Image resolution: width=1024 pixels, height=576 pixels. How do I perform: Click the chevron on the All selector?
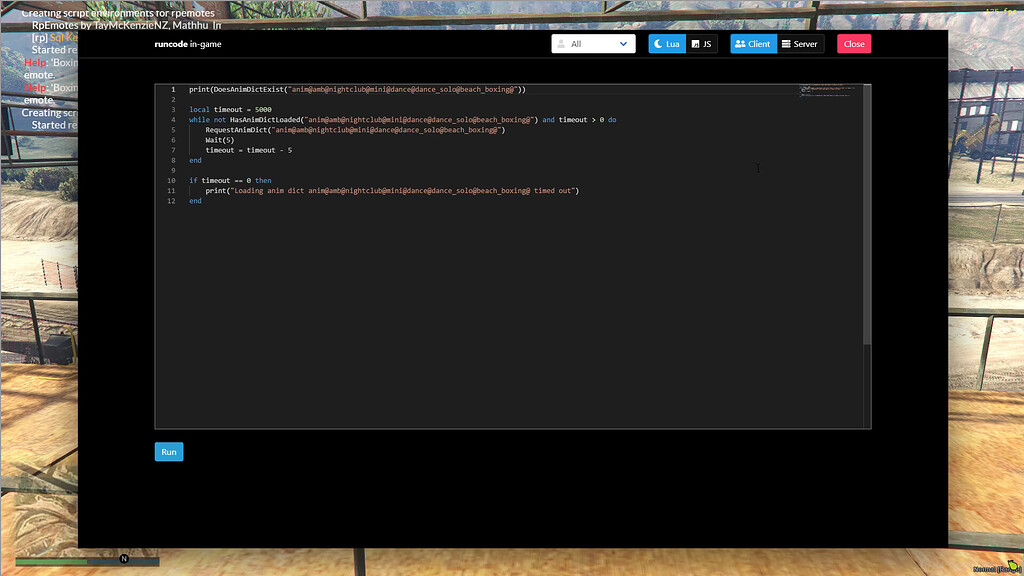623,44
